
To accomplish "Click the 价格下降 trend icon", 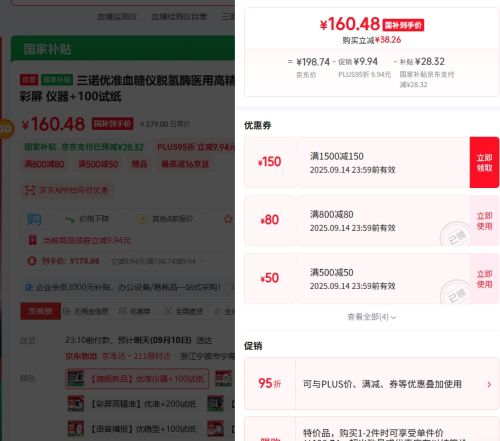I will pos(70,219).
